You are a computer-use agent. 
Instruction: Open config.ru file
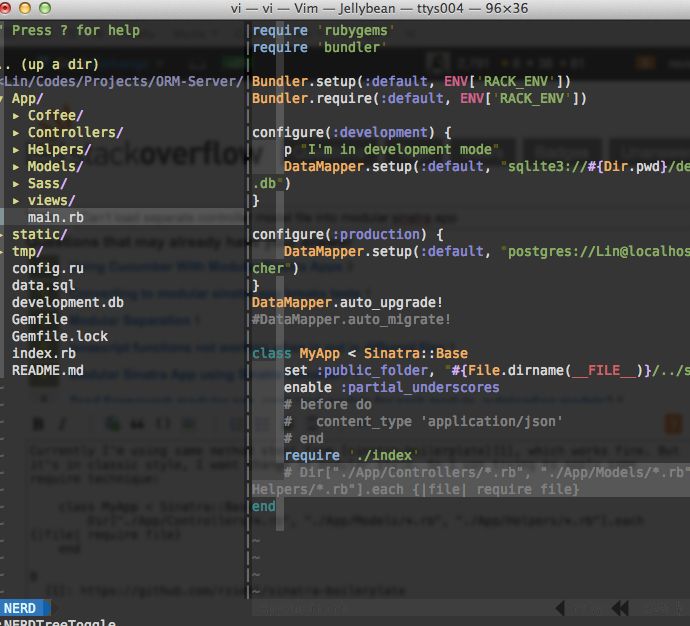pos(48,268)
